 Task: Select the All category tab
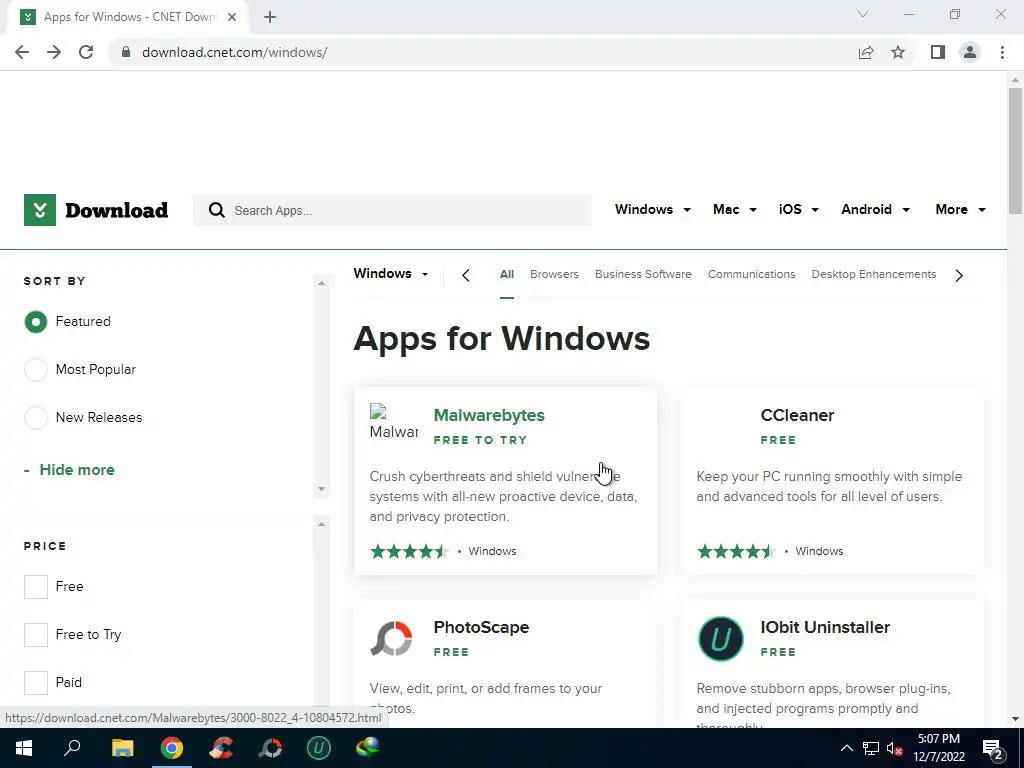pos(507,274)
